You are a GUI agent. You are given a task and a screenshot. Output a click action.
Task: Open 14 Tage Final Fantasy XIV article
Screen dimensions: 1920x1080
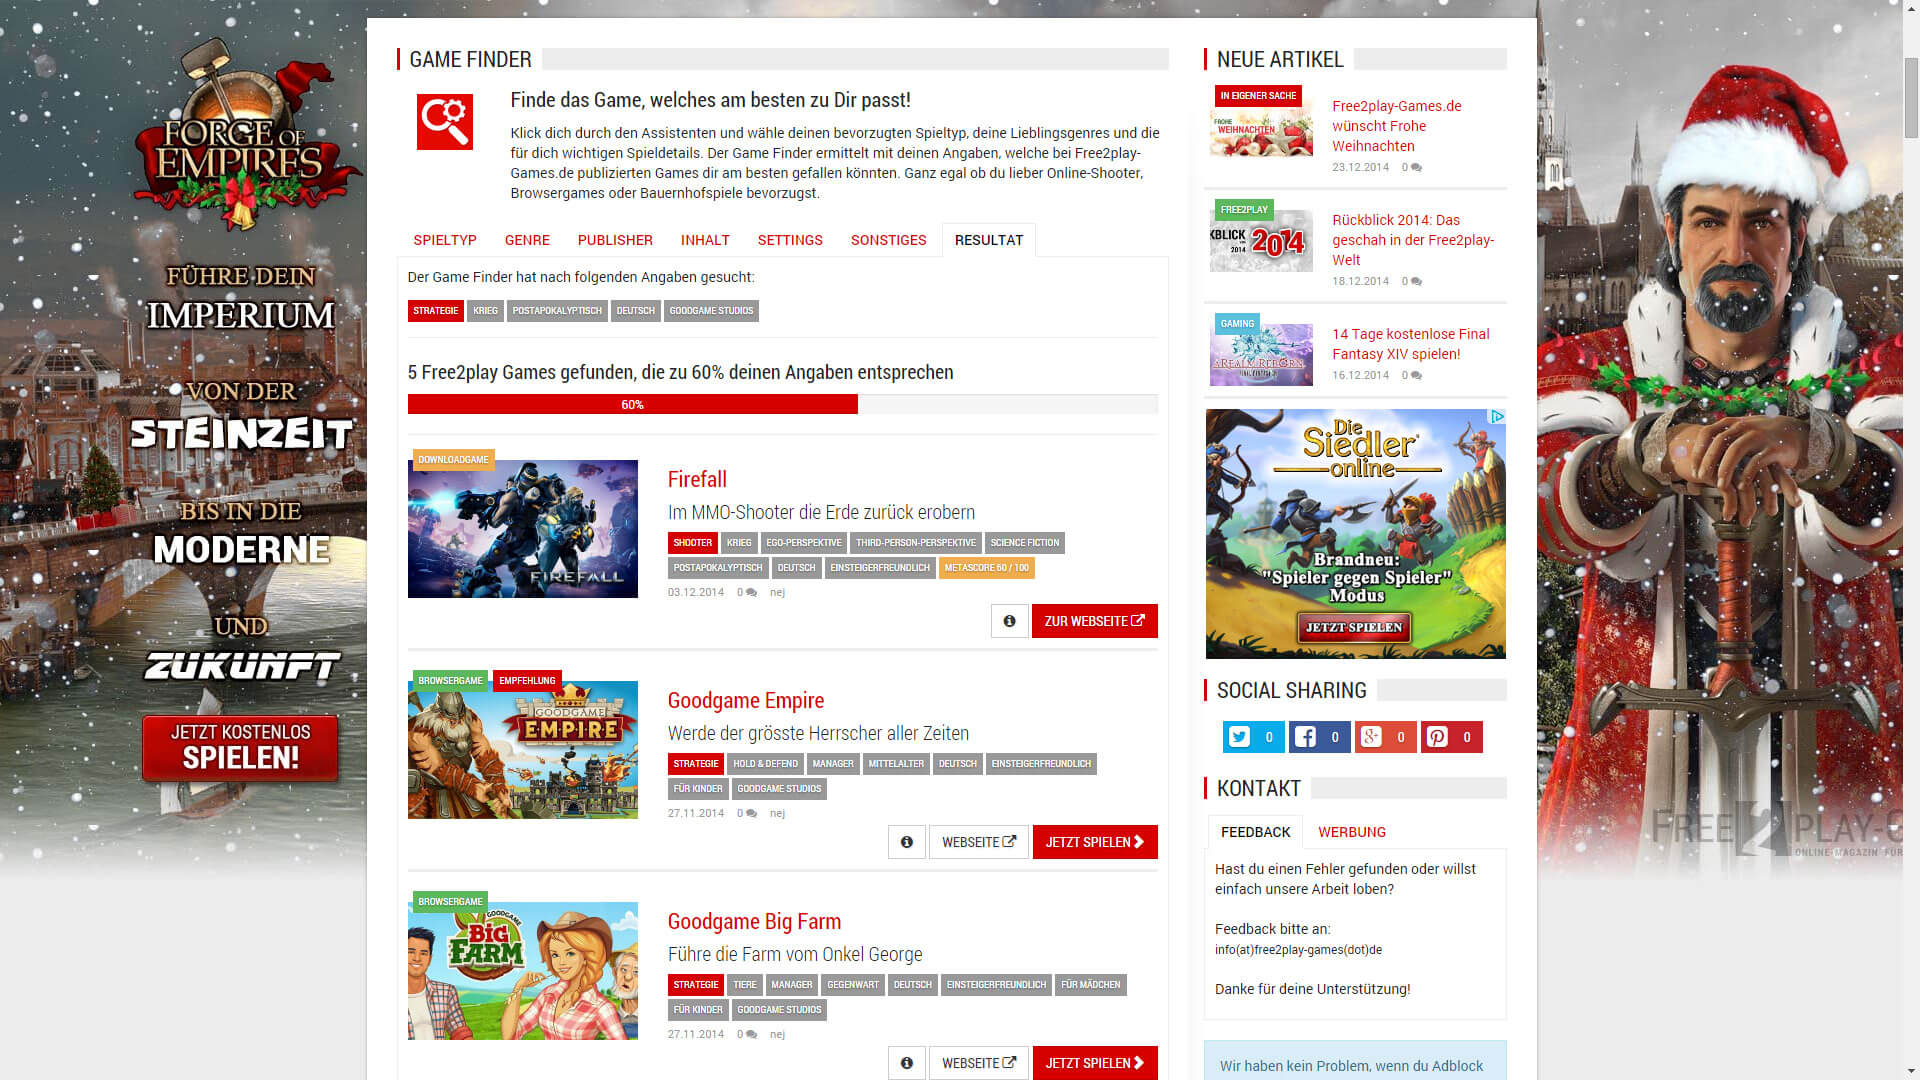click(x=1410, y=344)
